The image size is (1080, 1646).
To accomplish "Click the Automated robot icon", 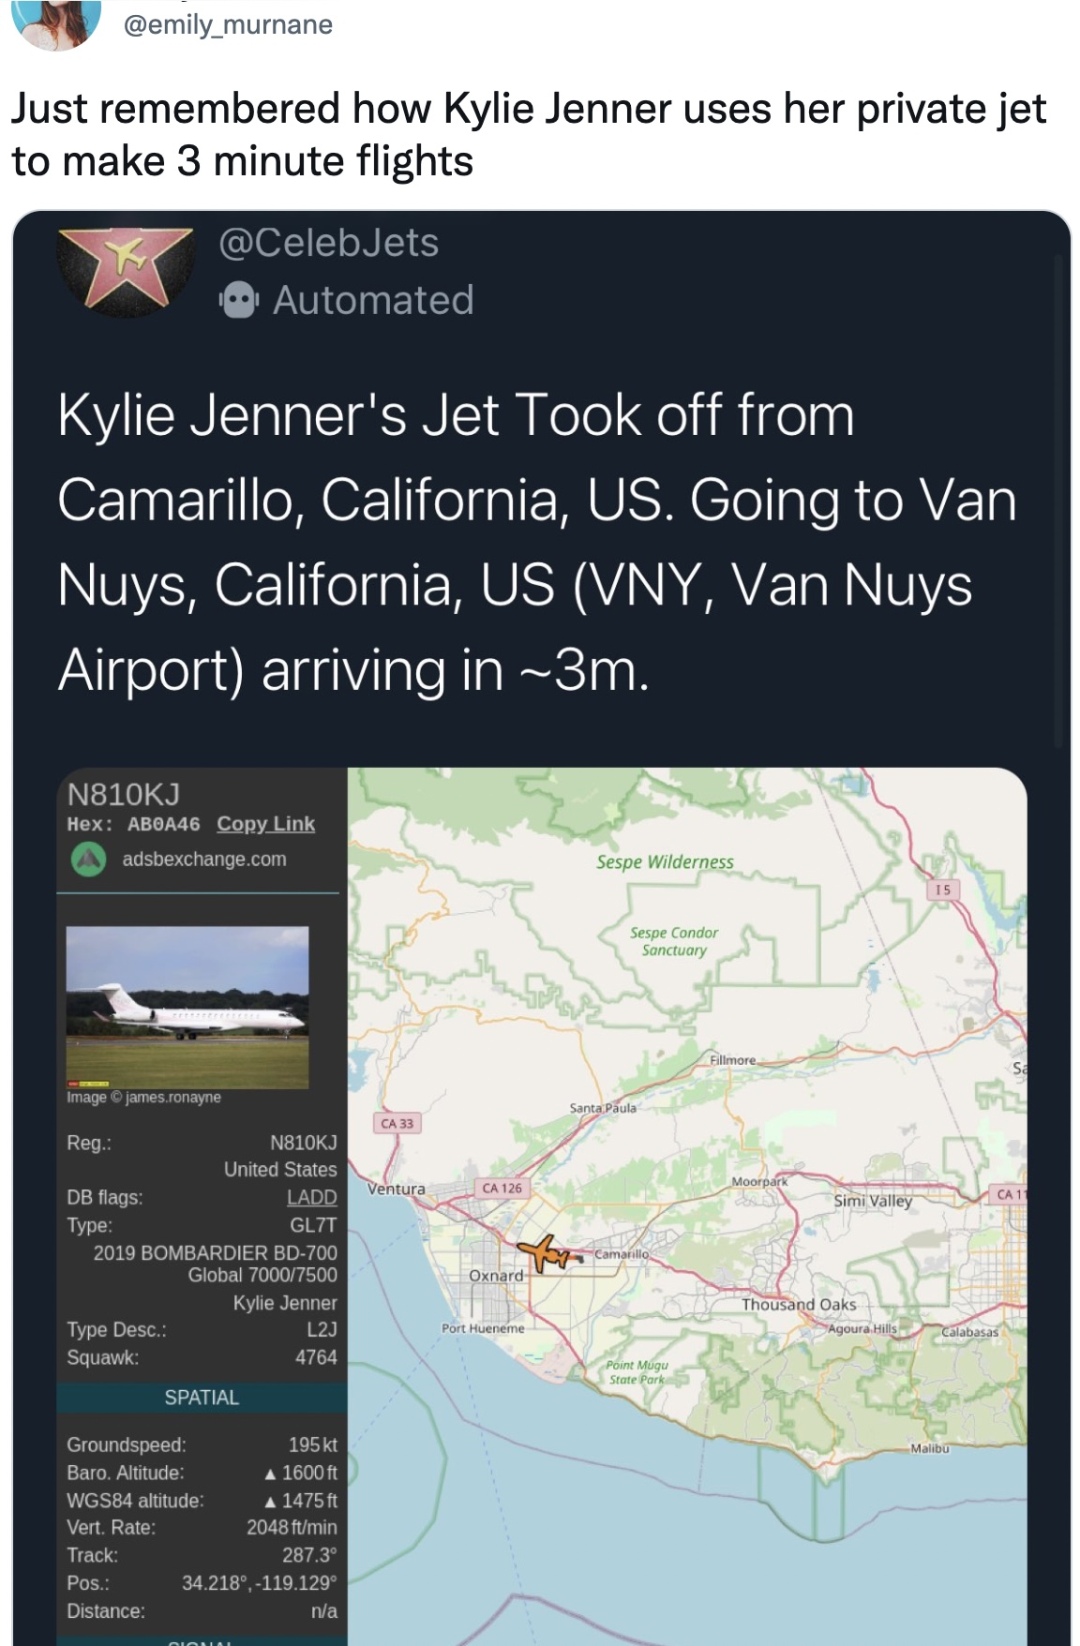I will click(239, 299).
